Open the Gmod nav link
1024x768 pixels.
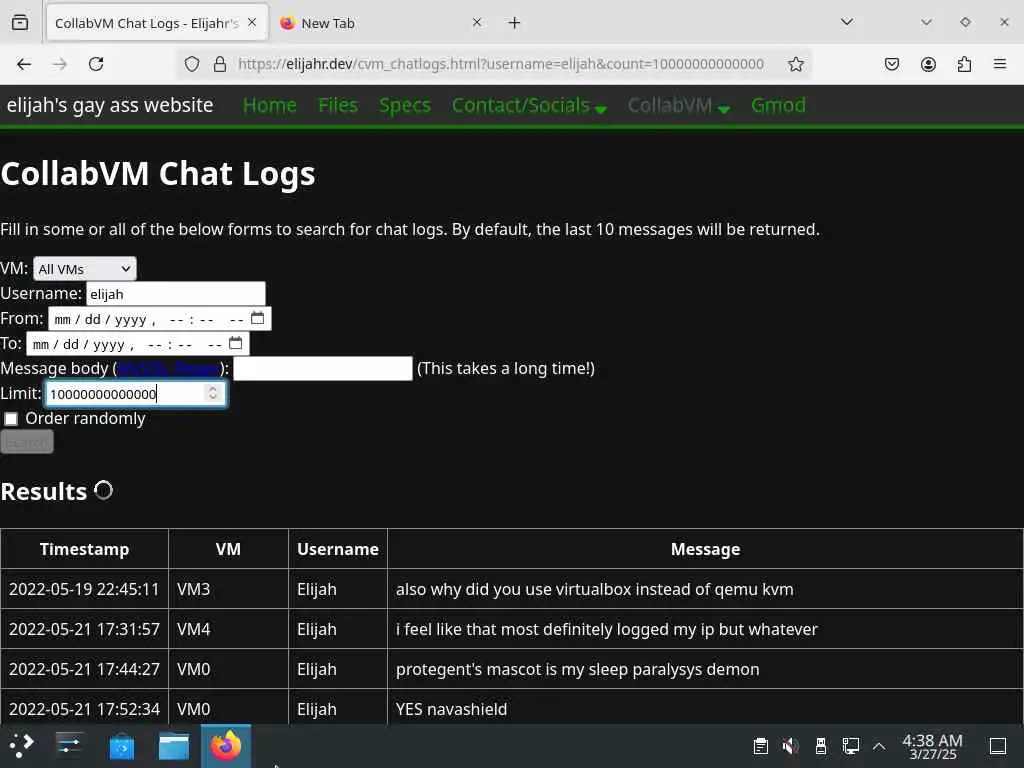coord(778,105)
